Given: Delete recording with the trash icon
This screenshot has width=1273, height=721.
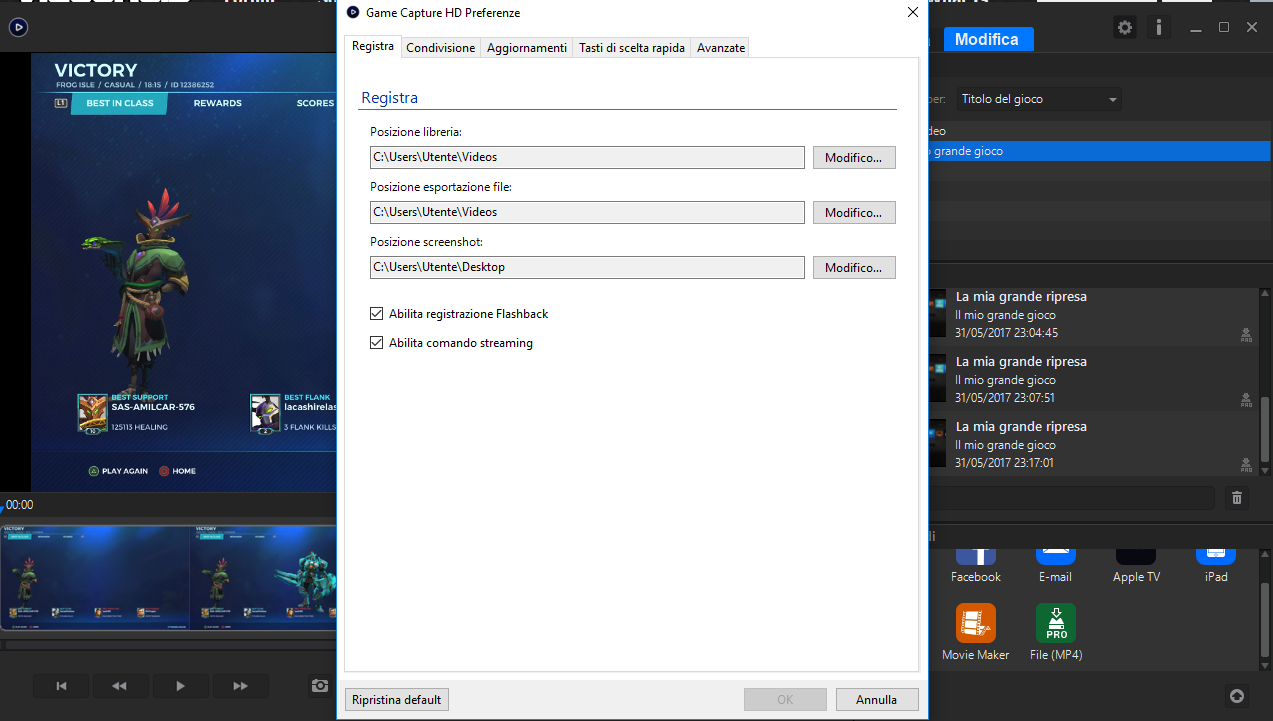Looking at the screenshot, I should (x=1237, y=498).
